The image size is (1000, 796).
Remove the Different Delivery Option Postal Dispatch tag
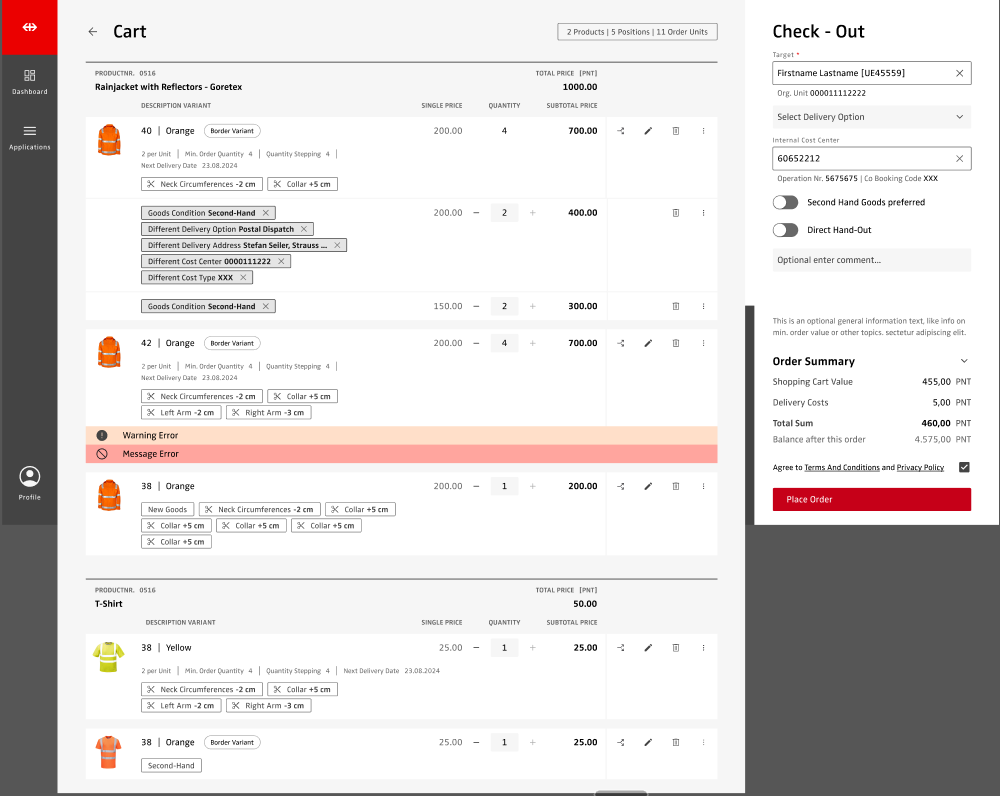click(x=305, y=229)
